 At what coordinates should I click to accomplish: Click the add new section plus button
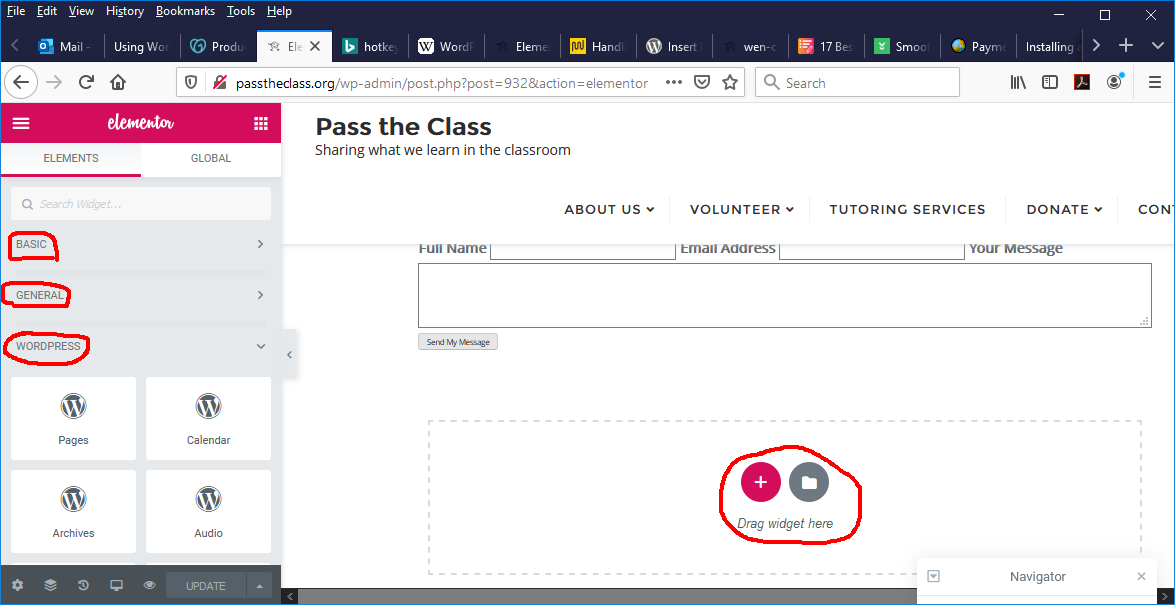[x=760, y=482]
